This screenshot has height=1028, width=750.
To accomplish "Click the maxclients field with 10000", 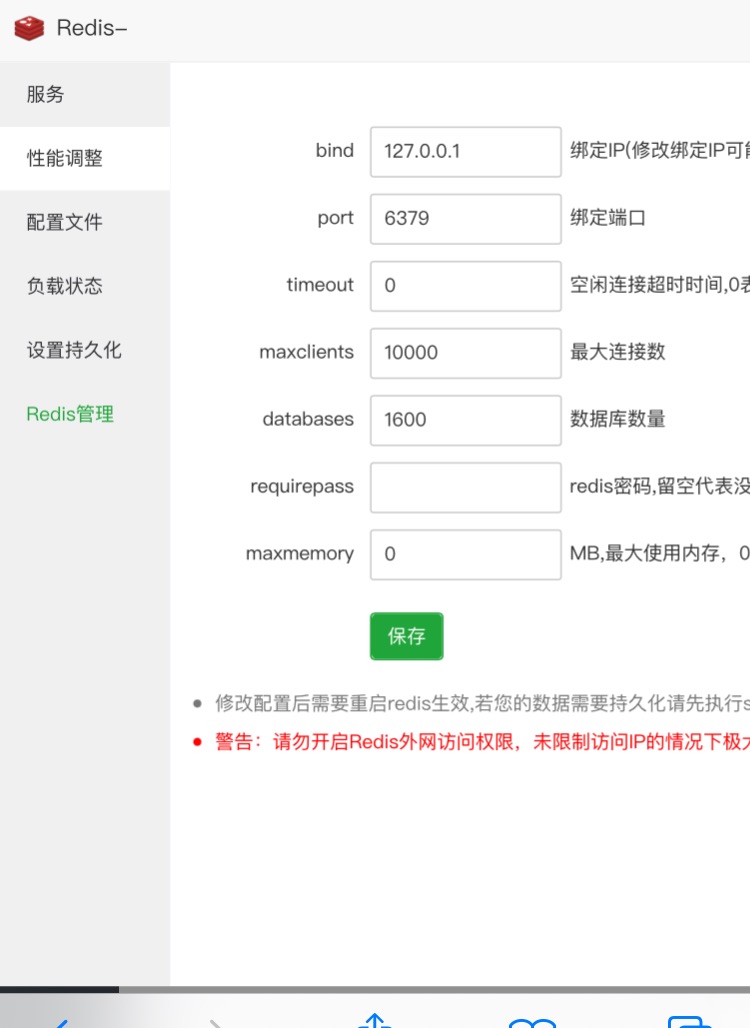I will 465,352.
